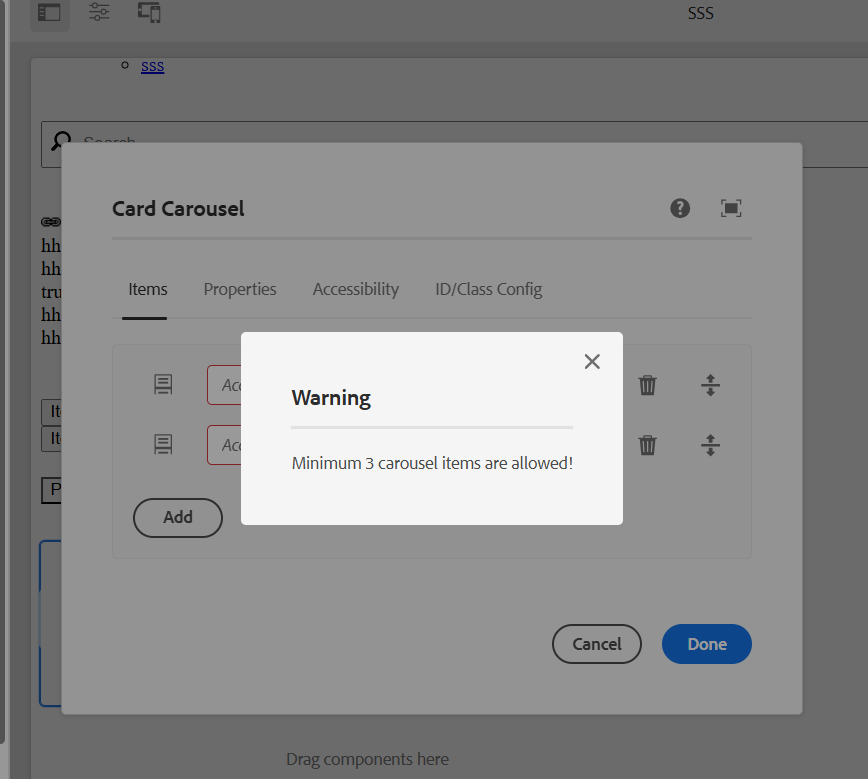Open the Properties tab

[240, 289]
